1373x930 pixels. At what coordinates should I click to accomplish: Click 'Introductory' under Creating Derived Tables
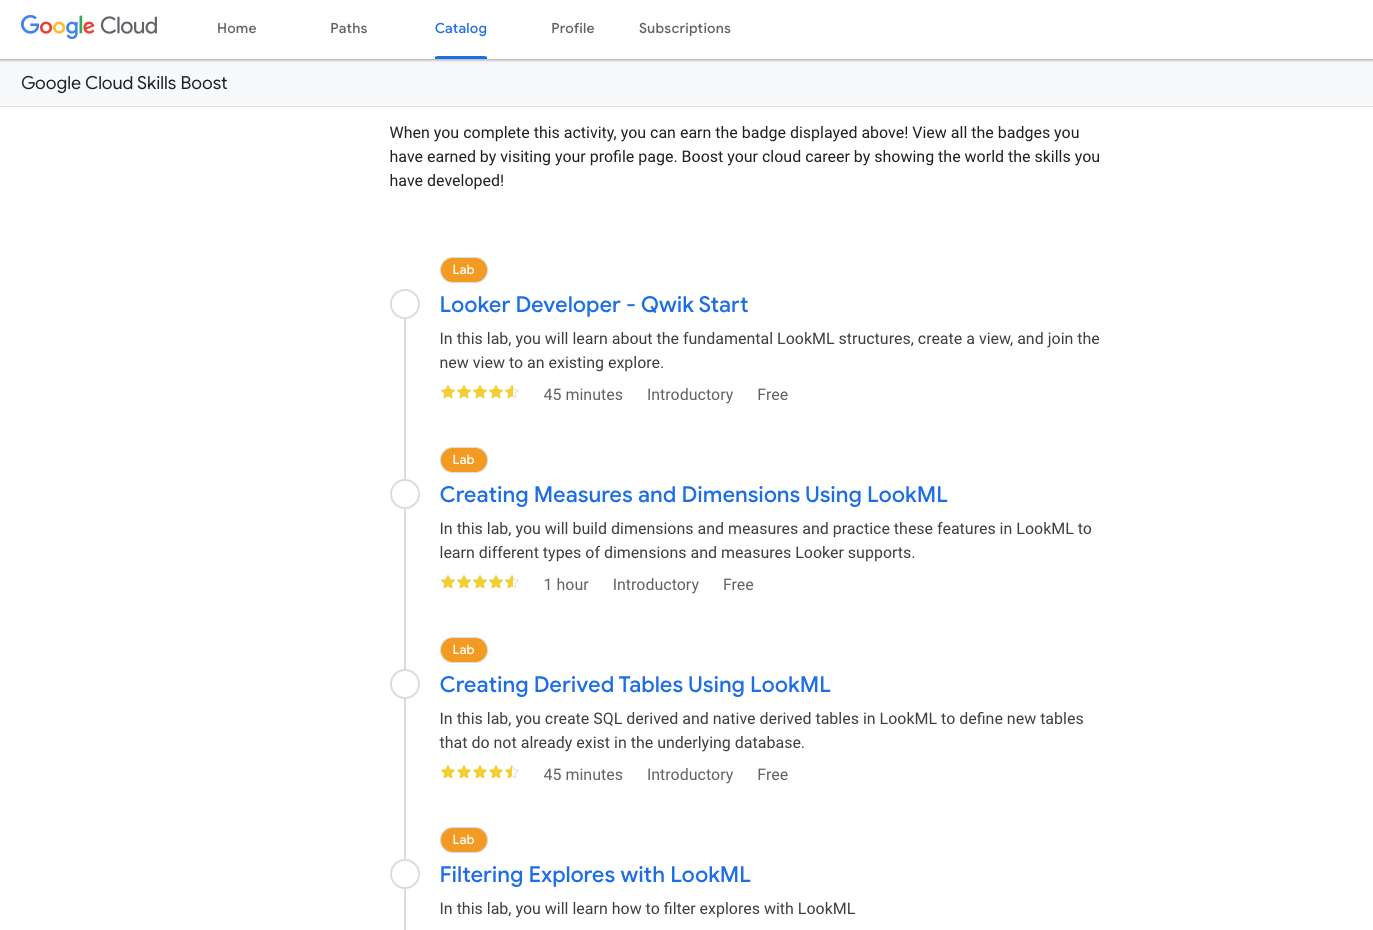click(690, 775)
